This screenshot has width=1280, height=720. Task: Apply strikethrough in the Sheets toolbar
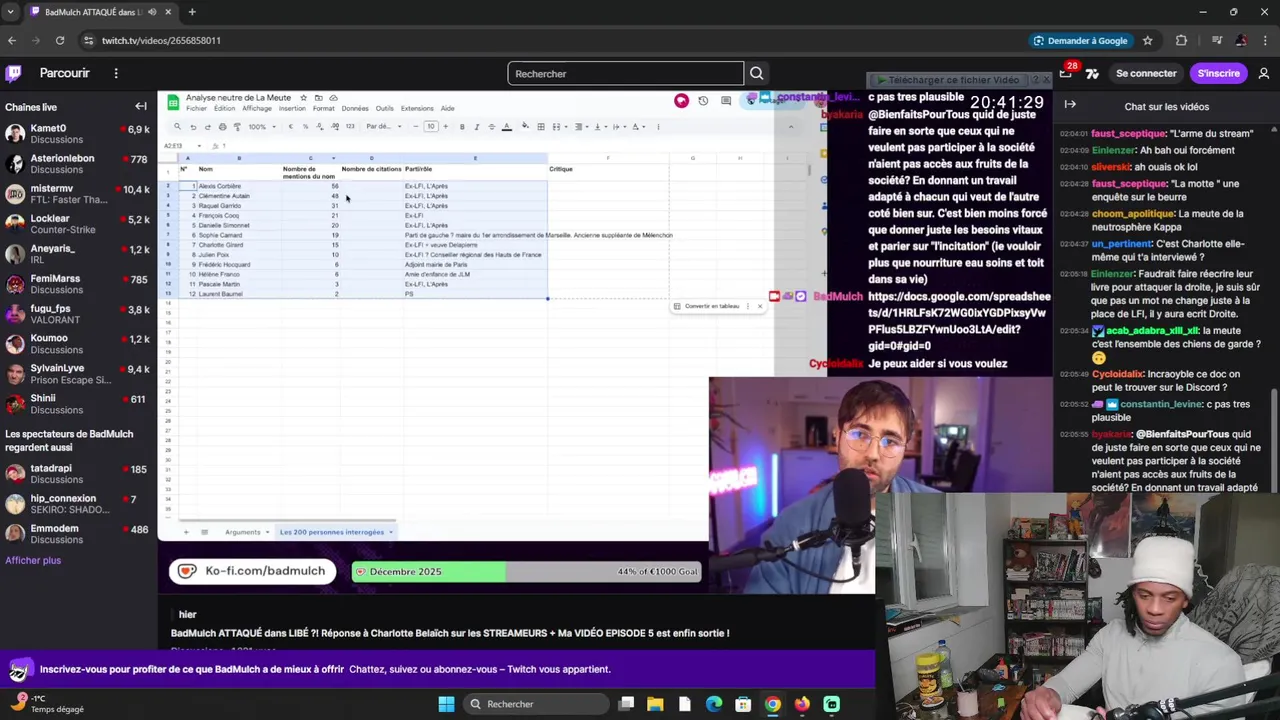(491, 127)
